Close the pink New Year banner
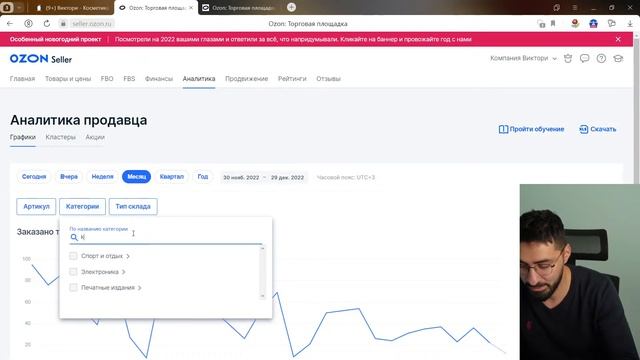Screen dimensions: 640x360 [618, 39]
